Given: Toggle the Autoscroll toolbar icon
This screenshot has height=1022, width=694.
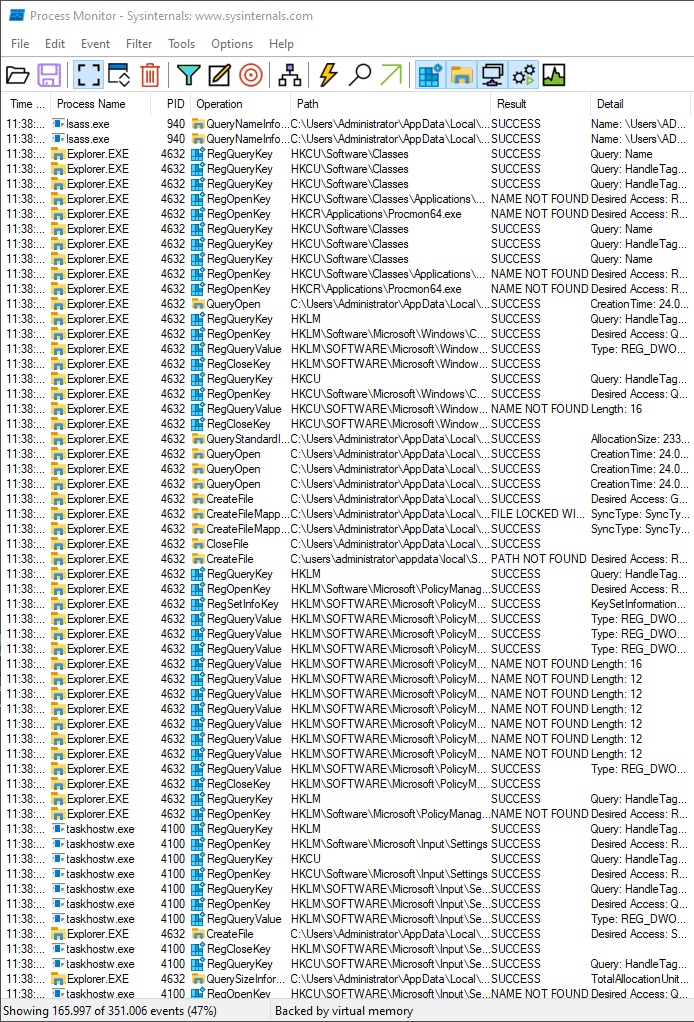Looking at the screenshot, I should pyautogui.click(x=119, y=75).
